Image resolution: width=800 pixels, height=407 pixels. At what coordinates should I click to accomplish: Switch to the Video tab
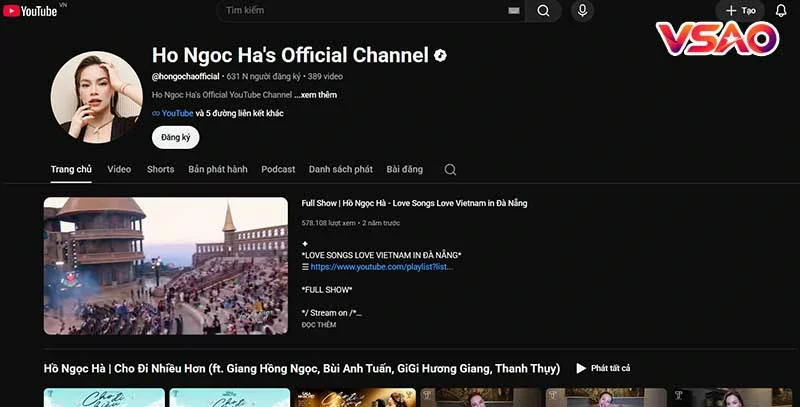tap(119, 169)
